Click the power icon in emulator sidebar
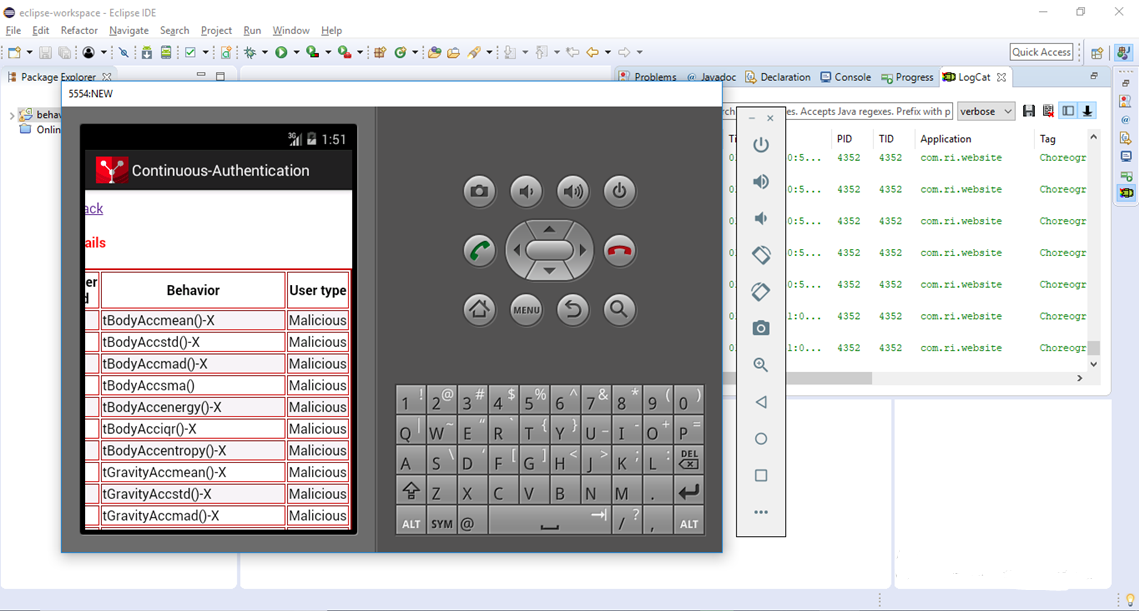 761,145
